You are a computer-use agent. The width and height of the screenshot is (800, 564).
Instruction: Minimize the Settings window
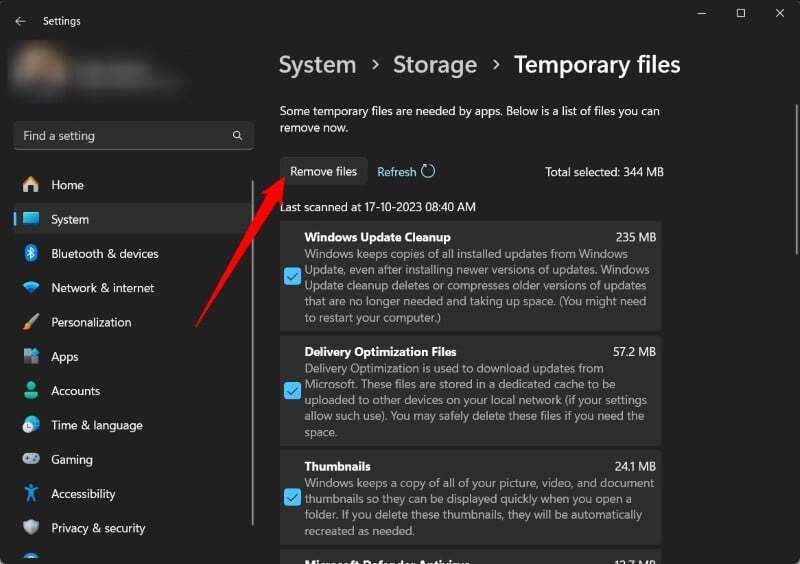point(702,13)
